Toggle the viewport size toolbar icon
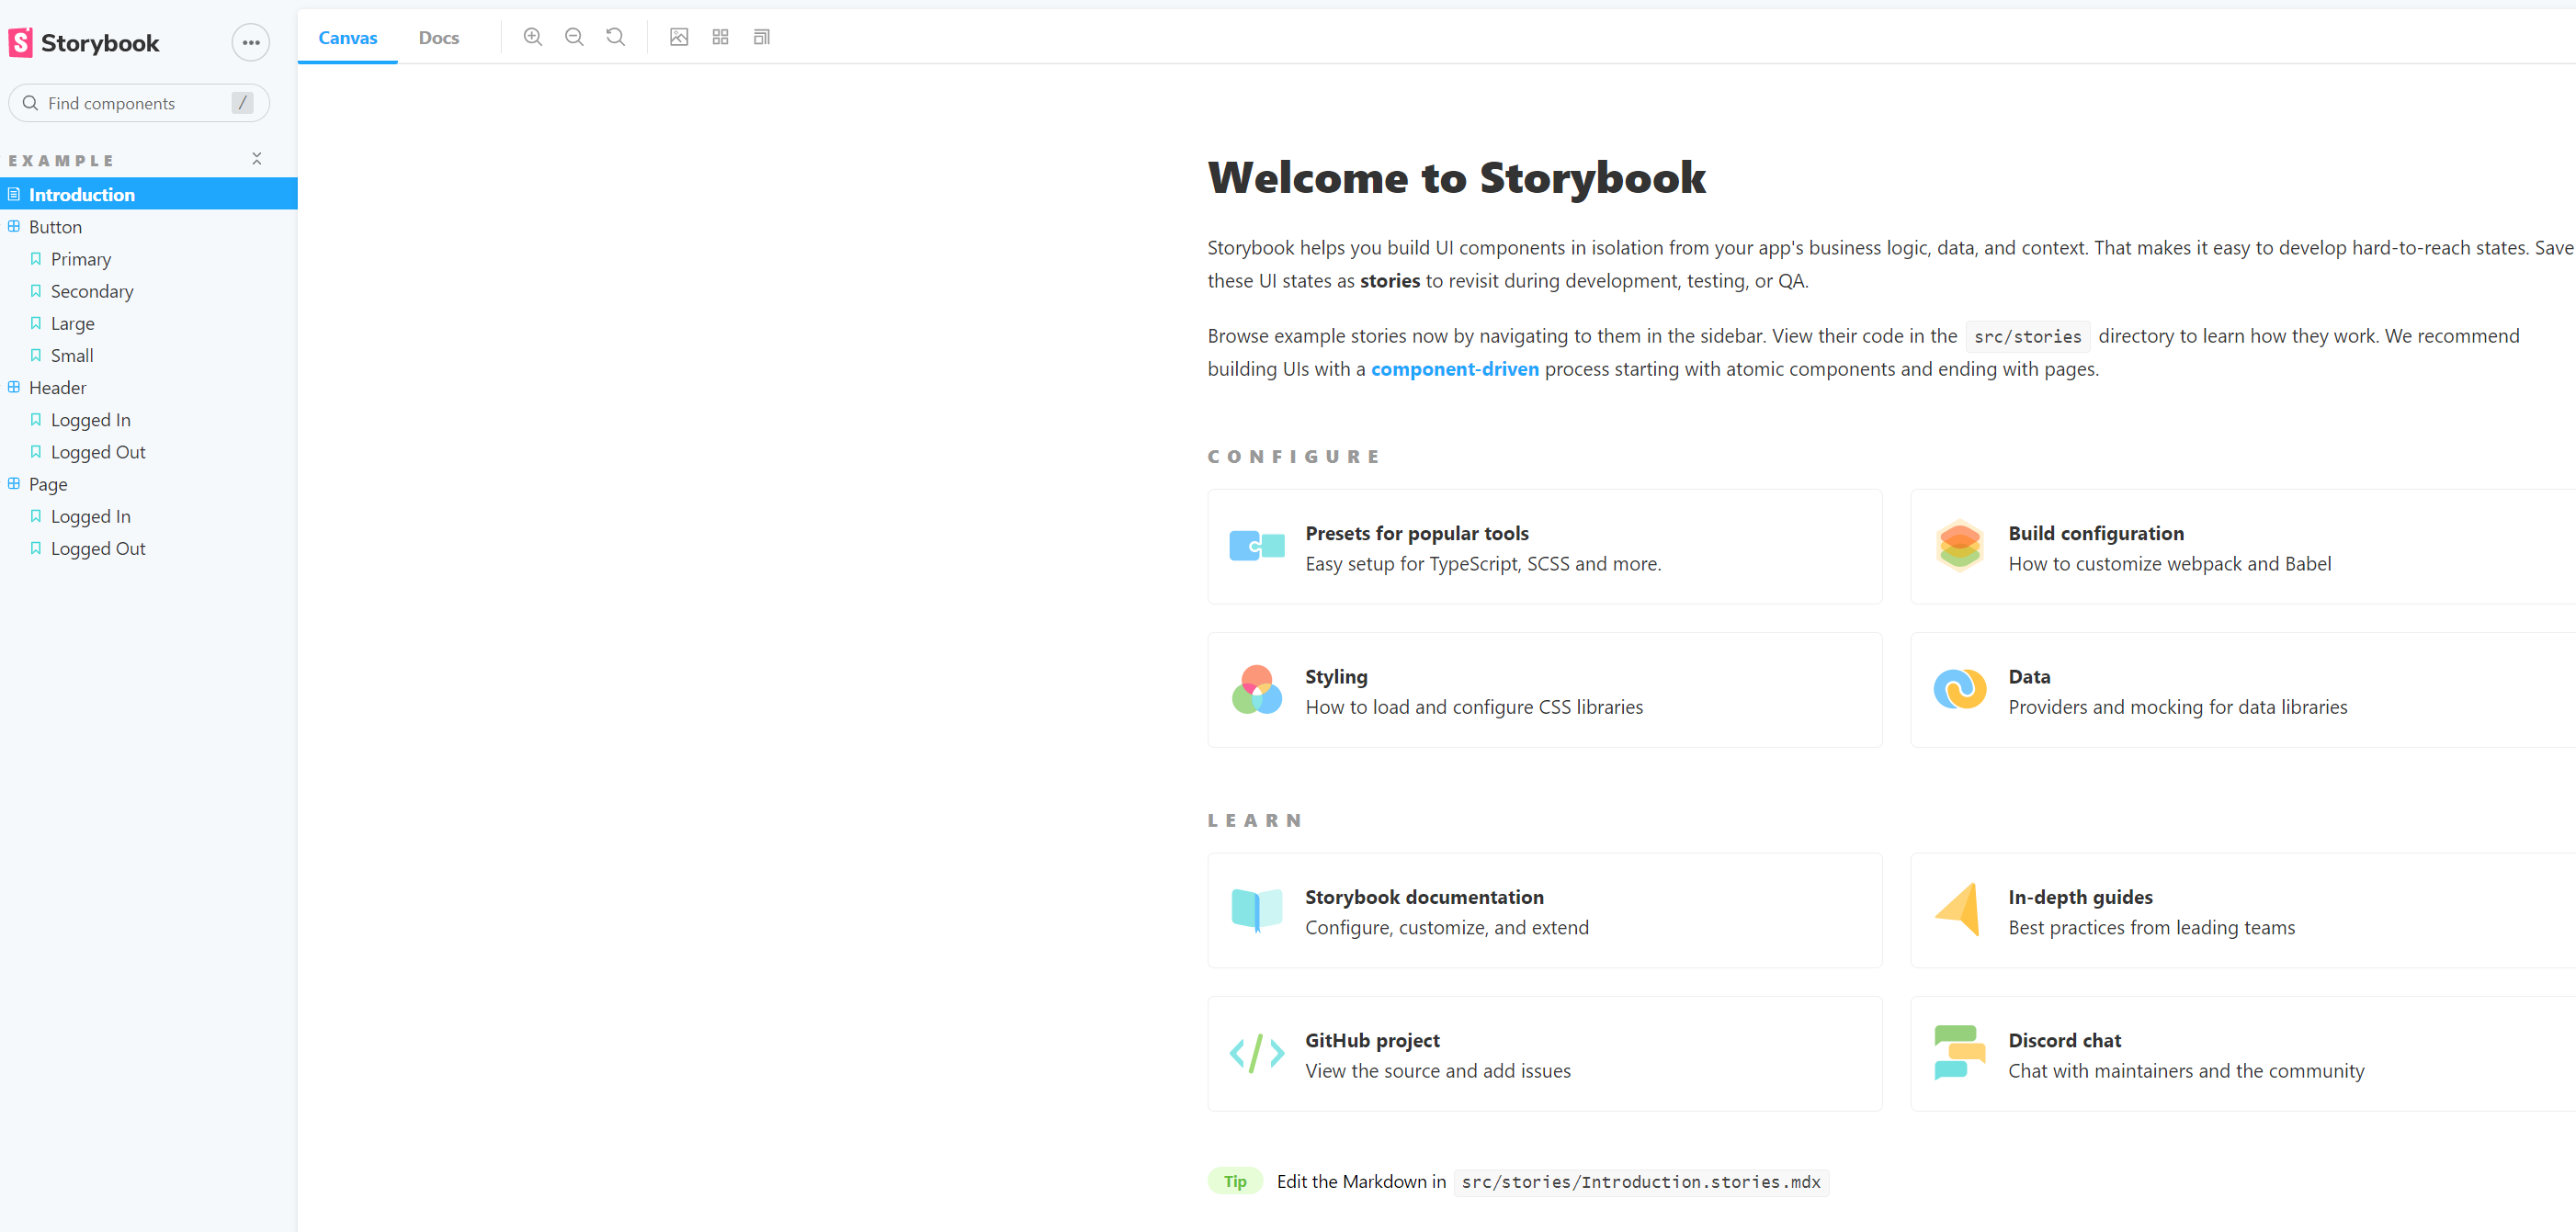This screenshot has height=1232, width=2576. click(761, 37)
